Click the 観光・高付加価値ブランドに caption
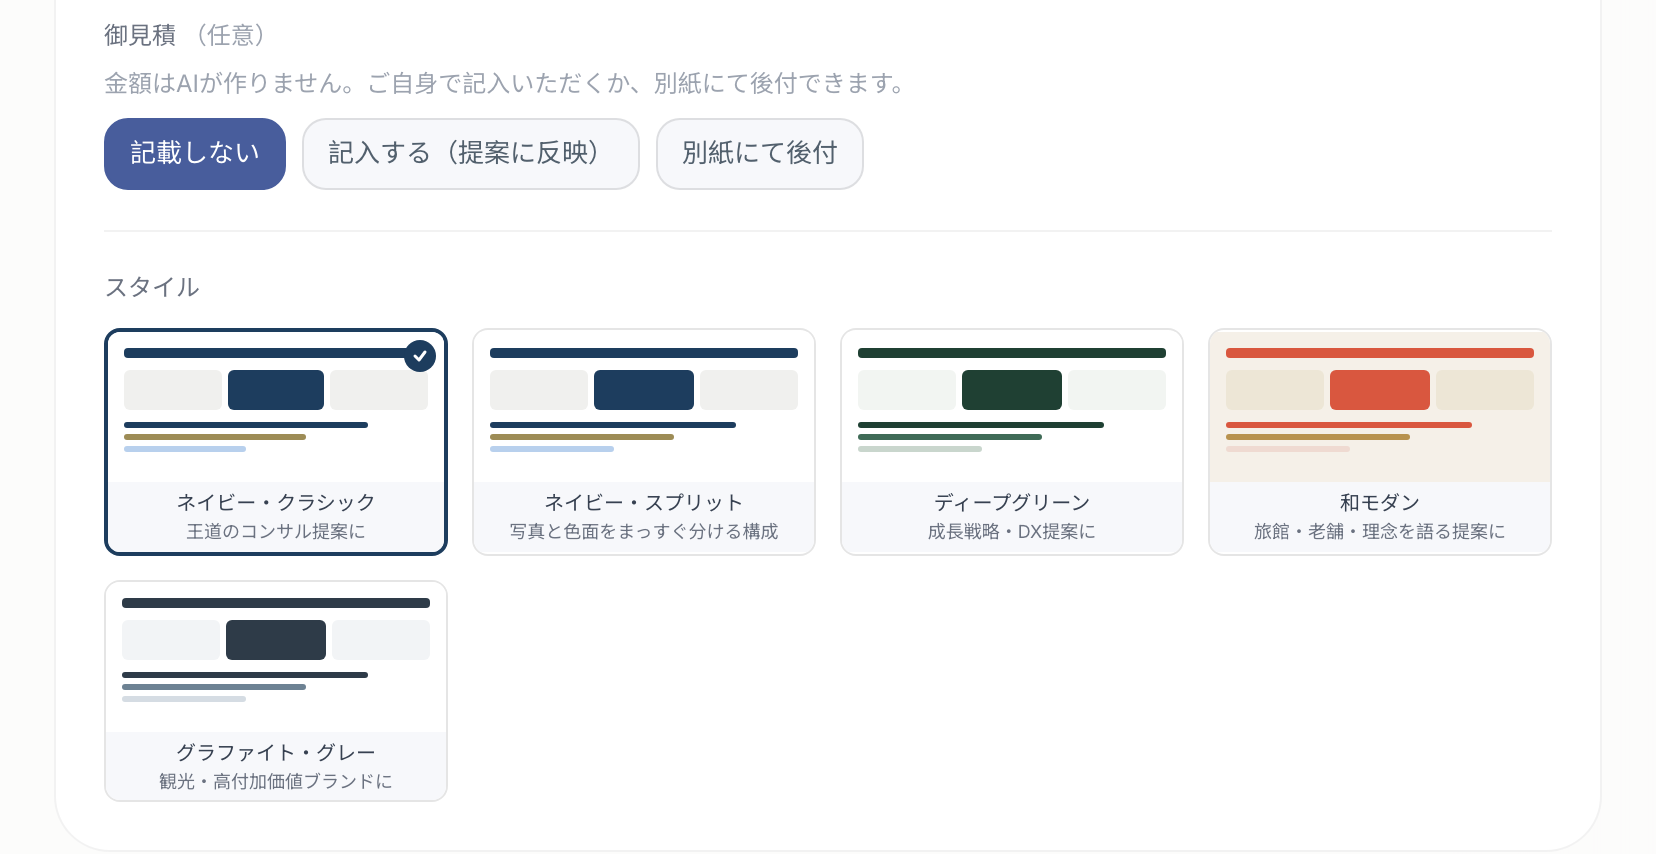The height and width of the screenshot is (854, 1656). pos(276,782)
